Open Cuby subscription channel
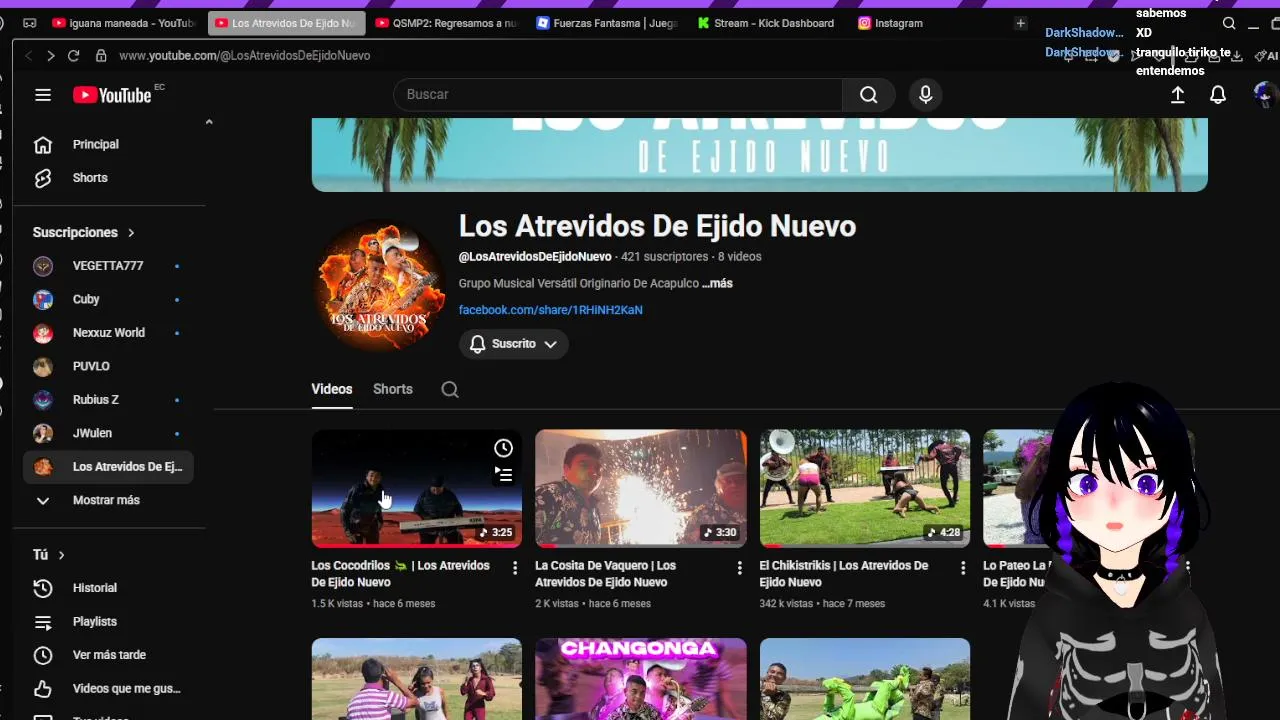The image size is (1280, 720). [108, 299]
